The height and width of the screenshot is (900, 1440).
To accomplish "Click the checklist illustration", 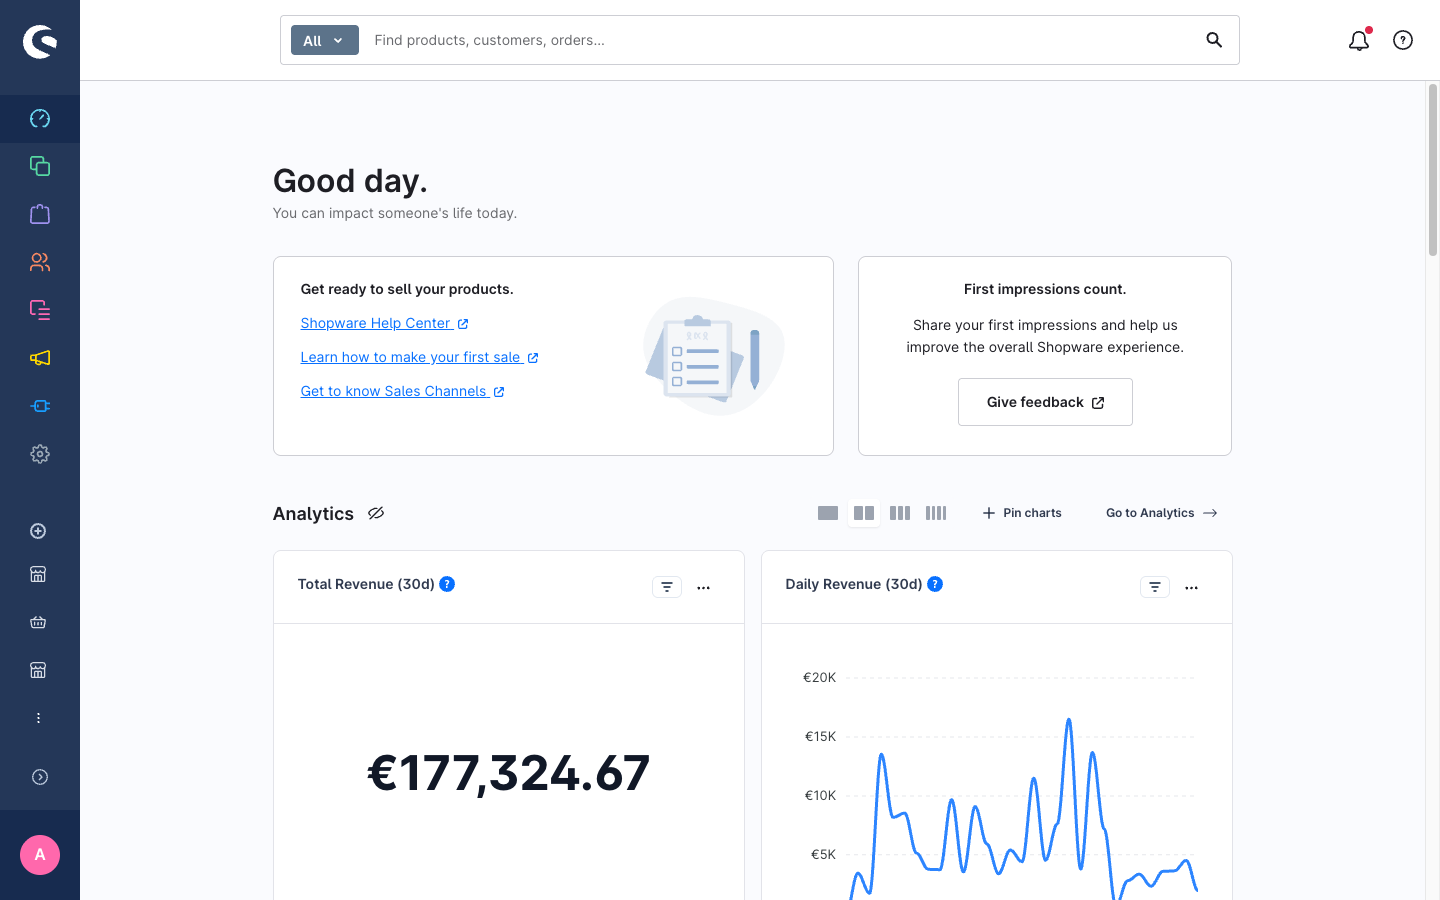I will 714,356.
